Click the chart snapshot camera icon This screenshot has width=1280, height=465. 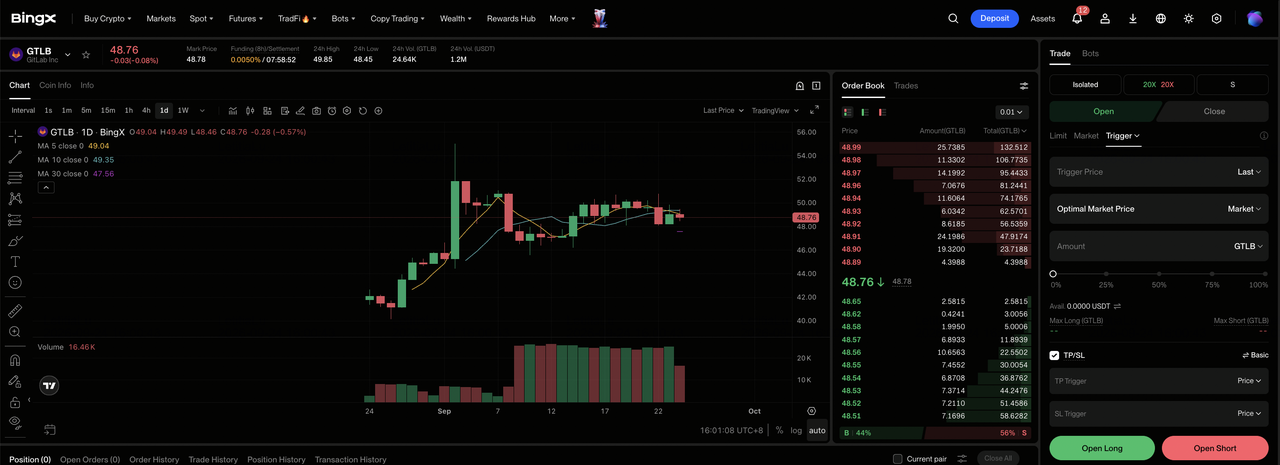[316, 111]
